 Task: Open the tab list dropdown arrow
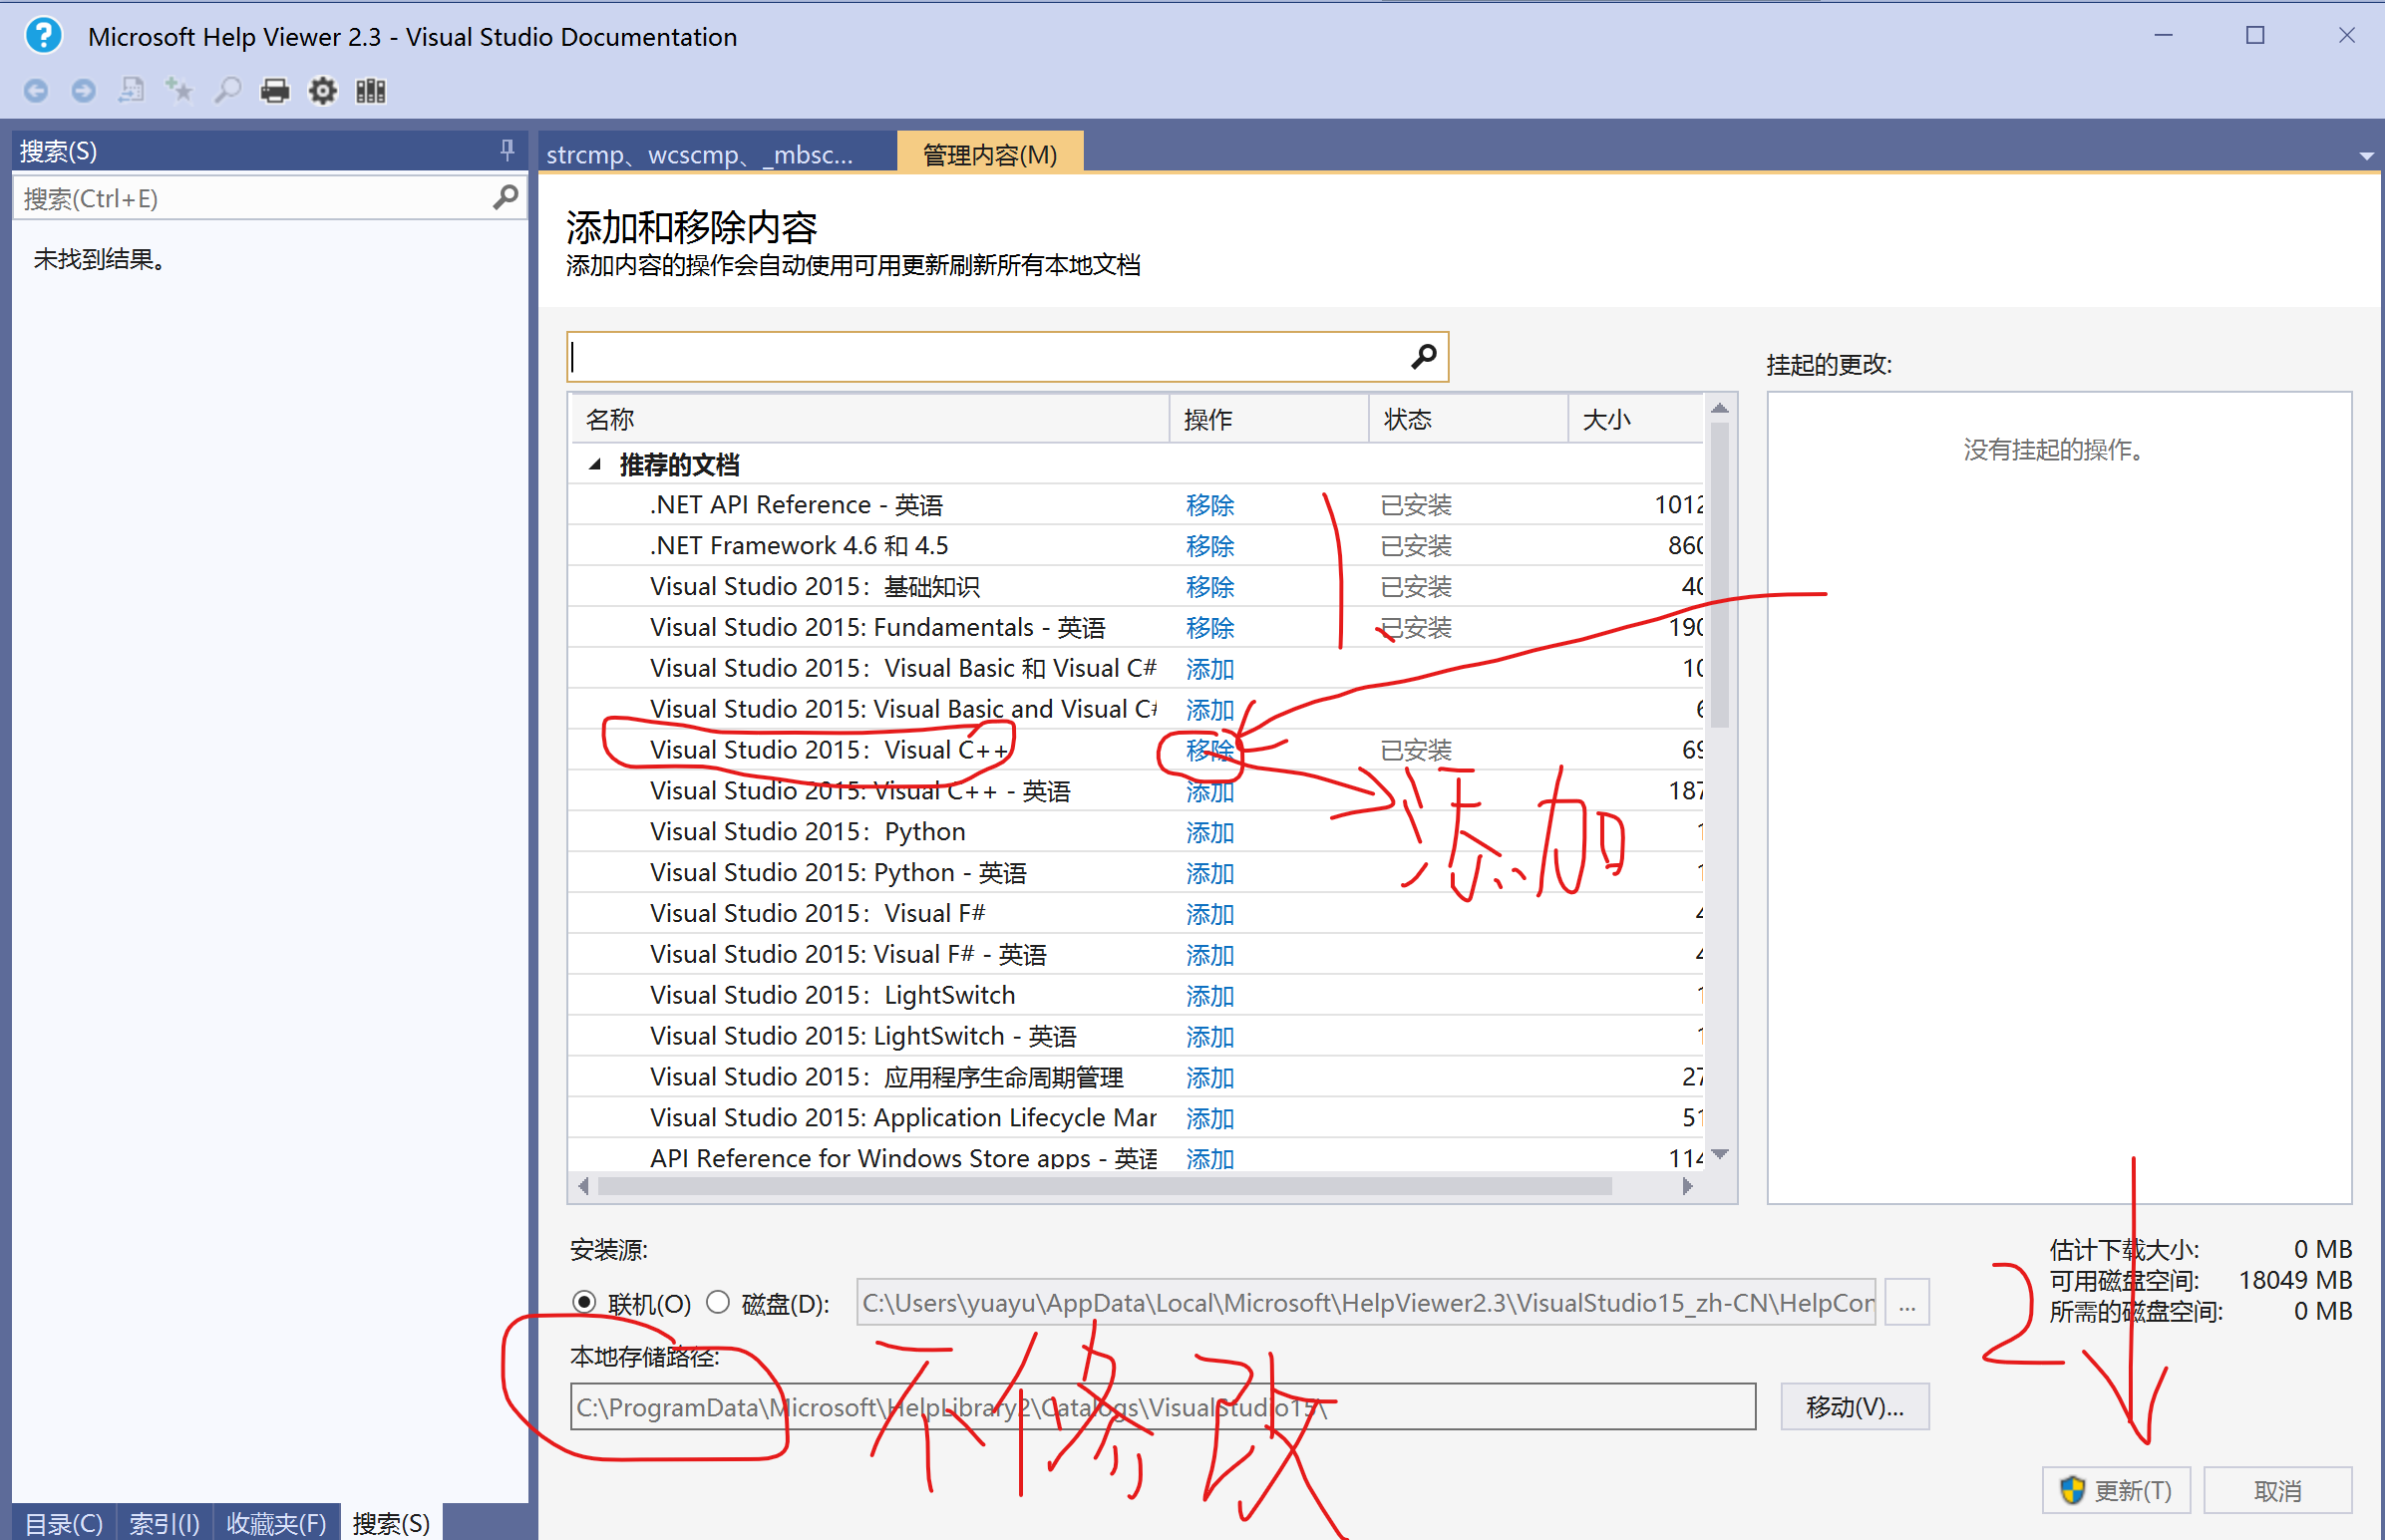(x=2365, y=156)
